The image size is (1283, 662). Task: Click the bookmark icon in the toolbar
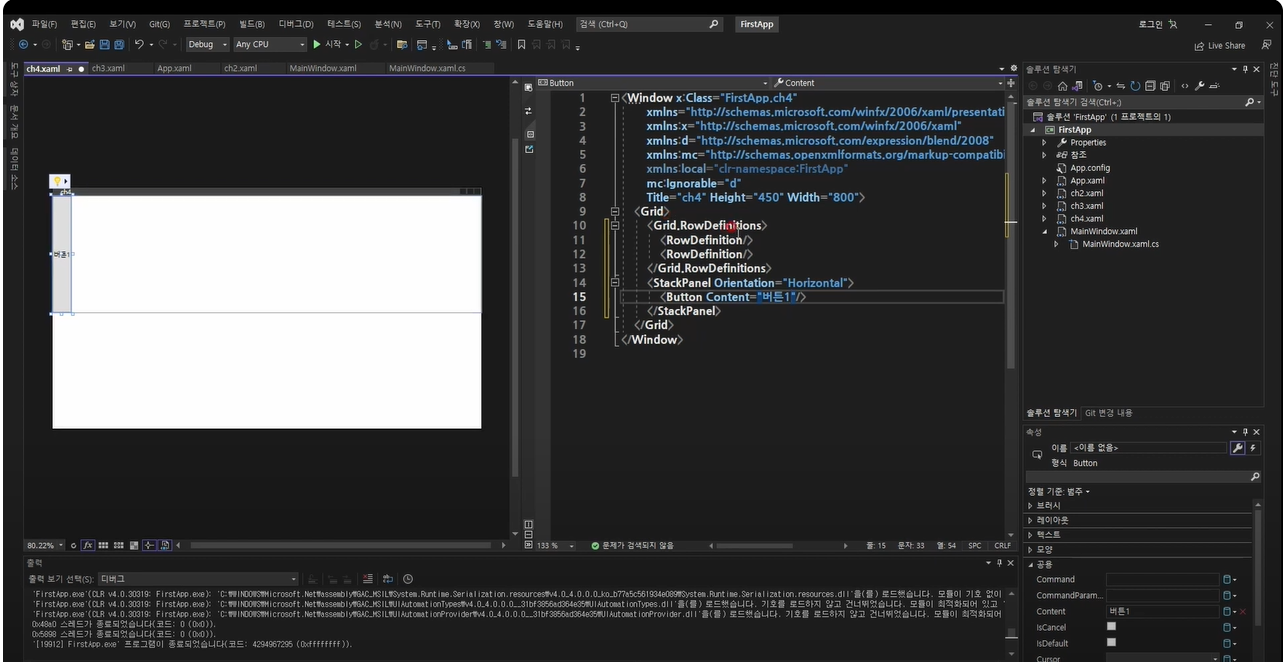[x=521, y=44]
